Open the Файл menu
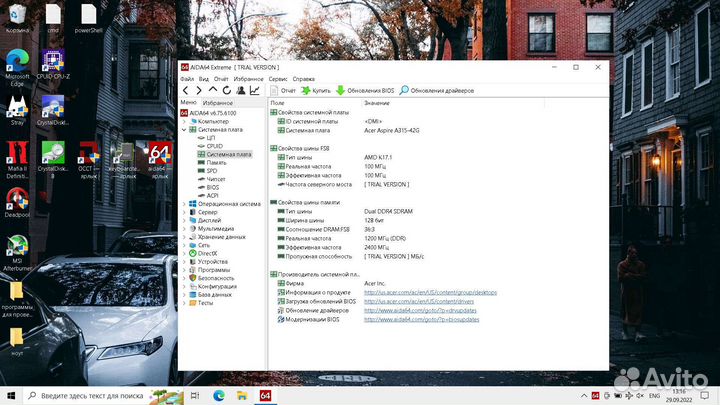Image resolution: width=720 pixels, height=405 pixels. [187, 79]
